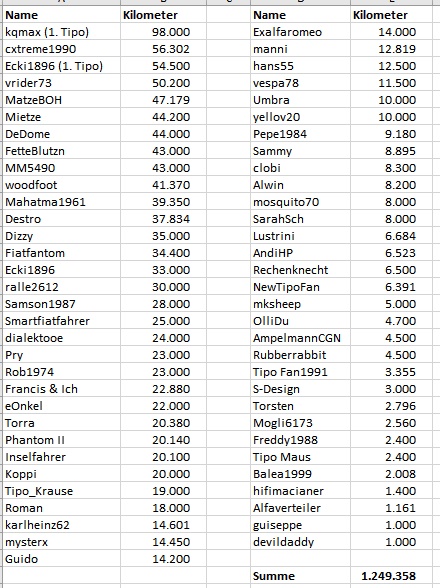Select the value 14.200 cell
This screenshot has width=440, height=588.
point(163,559)
